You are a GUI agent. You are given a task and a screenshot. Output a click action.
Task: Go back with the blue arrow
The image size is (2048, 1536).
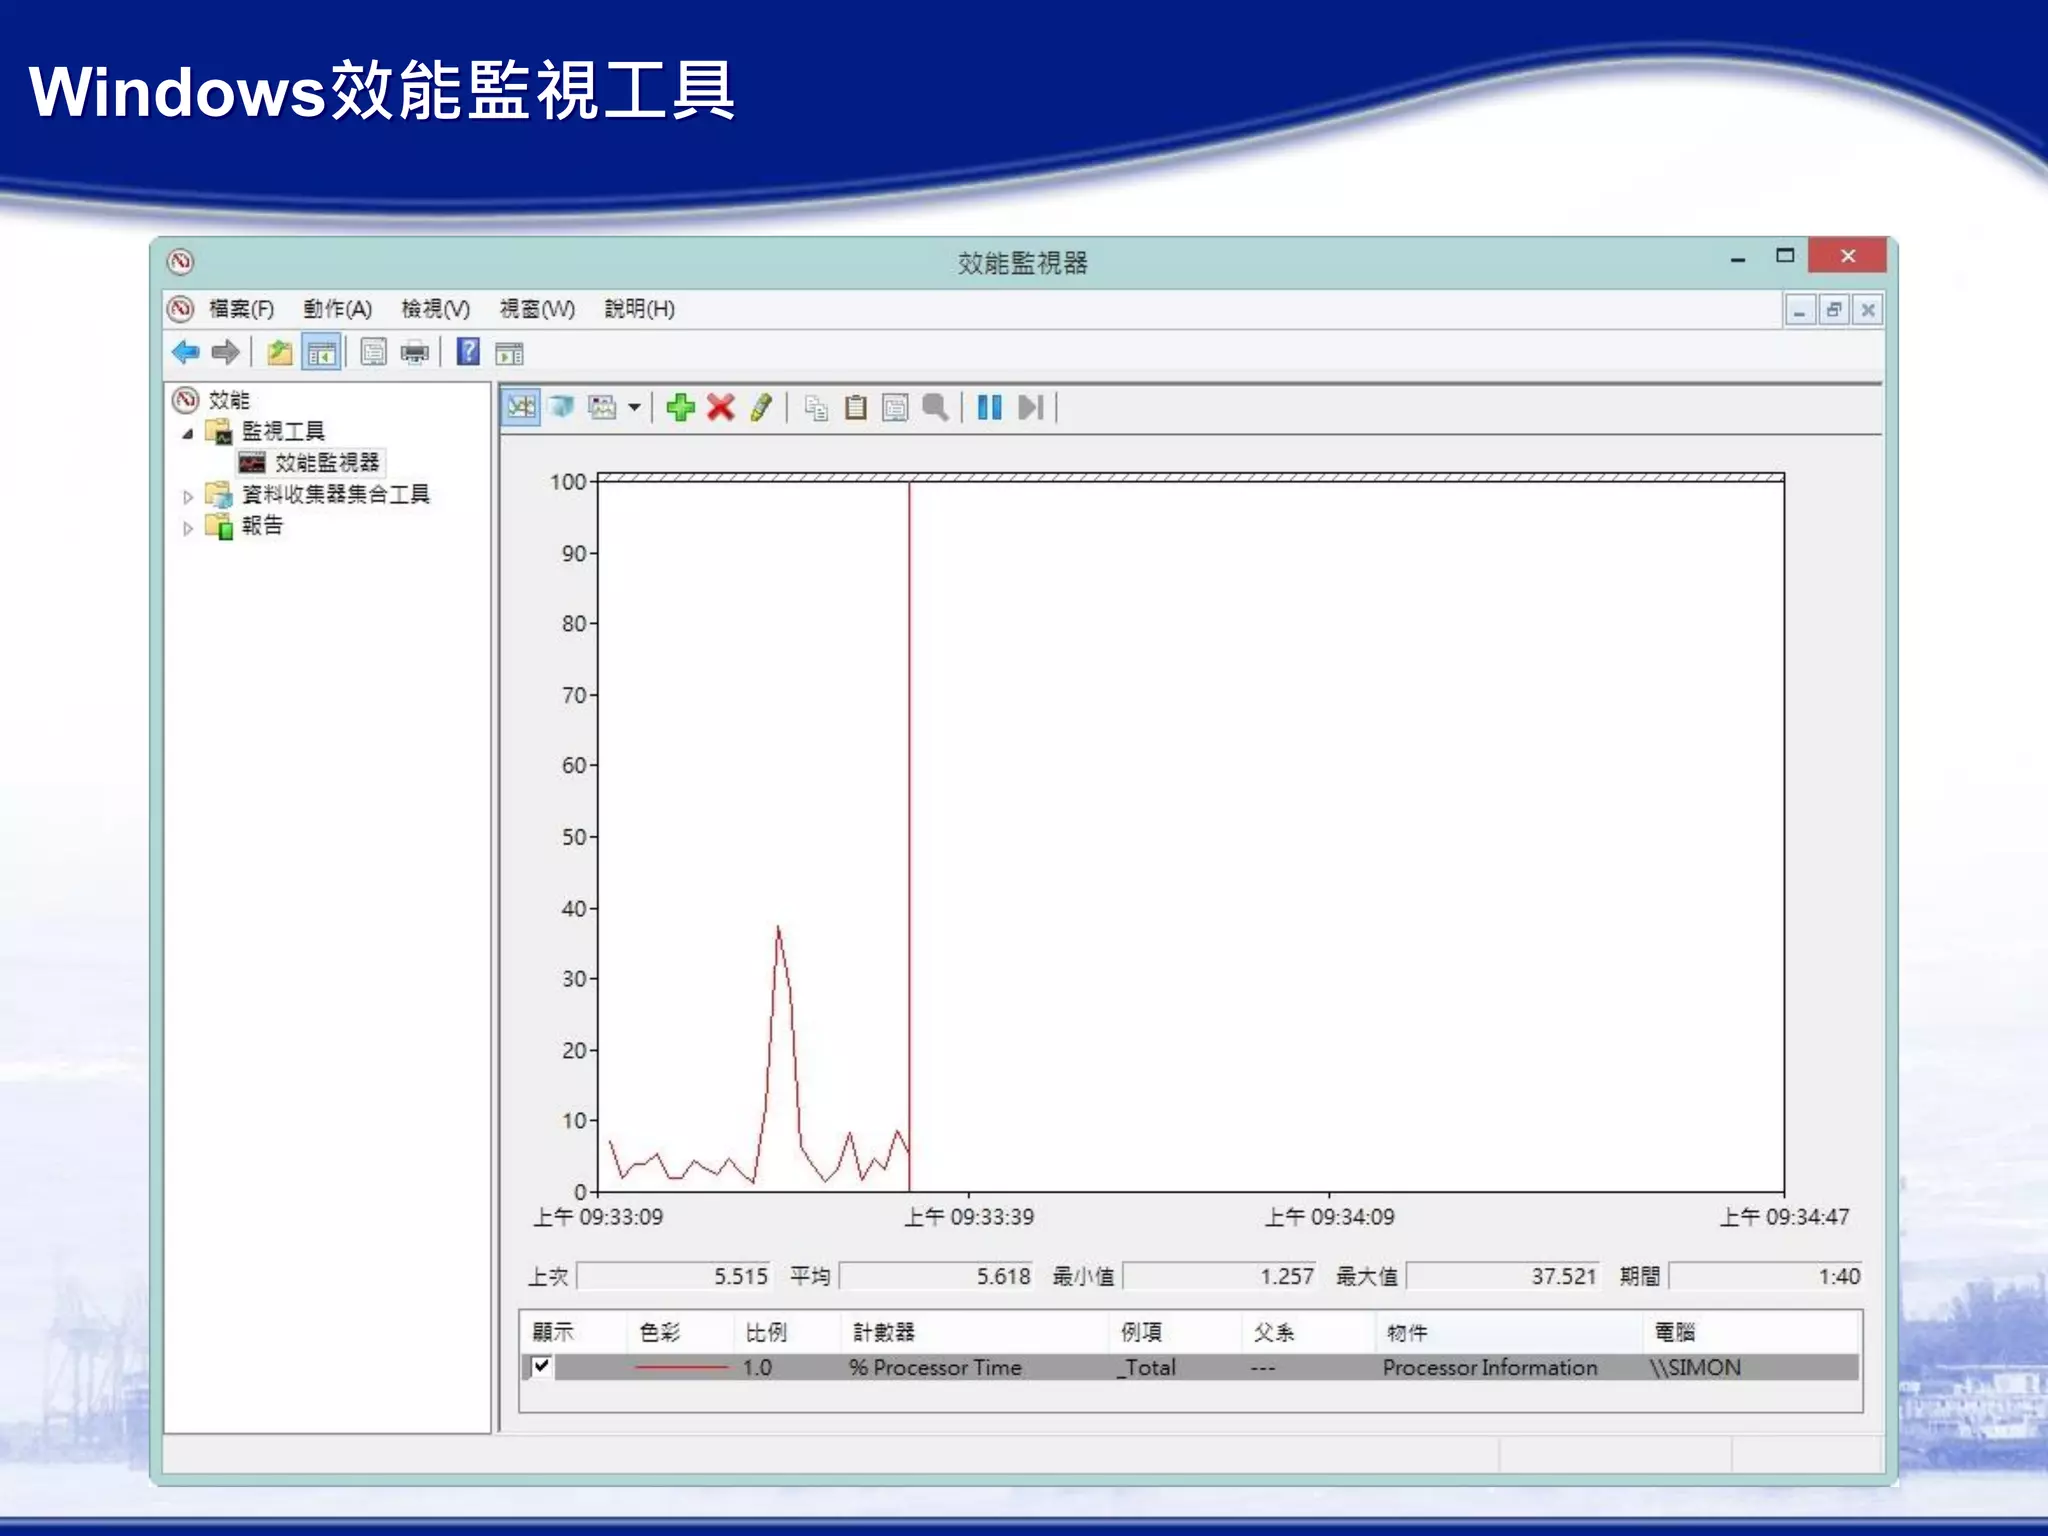pyautogui.click(x=186, y=352)
